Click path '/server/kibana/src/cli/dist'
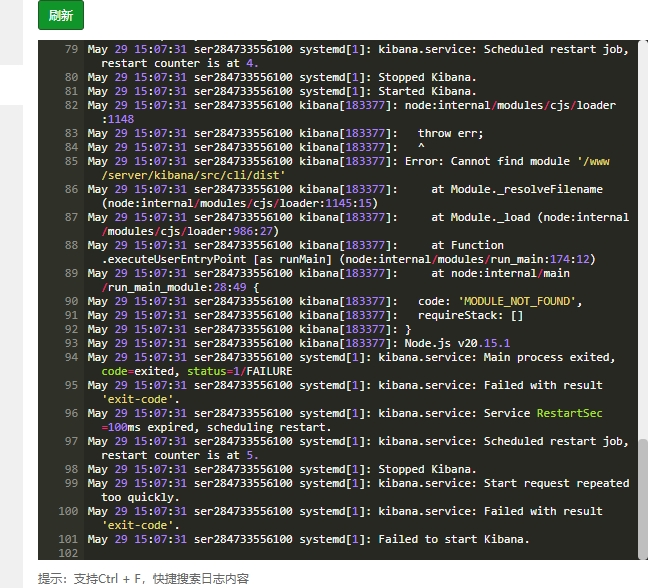Image resolution: width=661 pixels, height=588 pixels. tap(193, 175)
